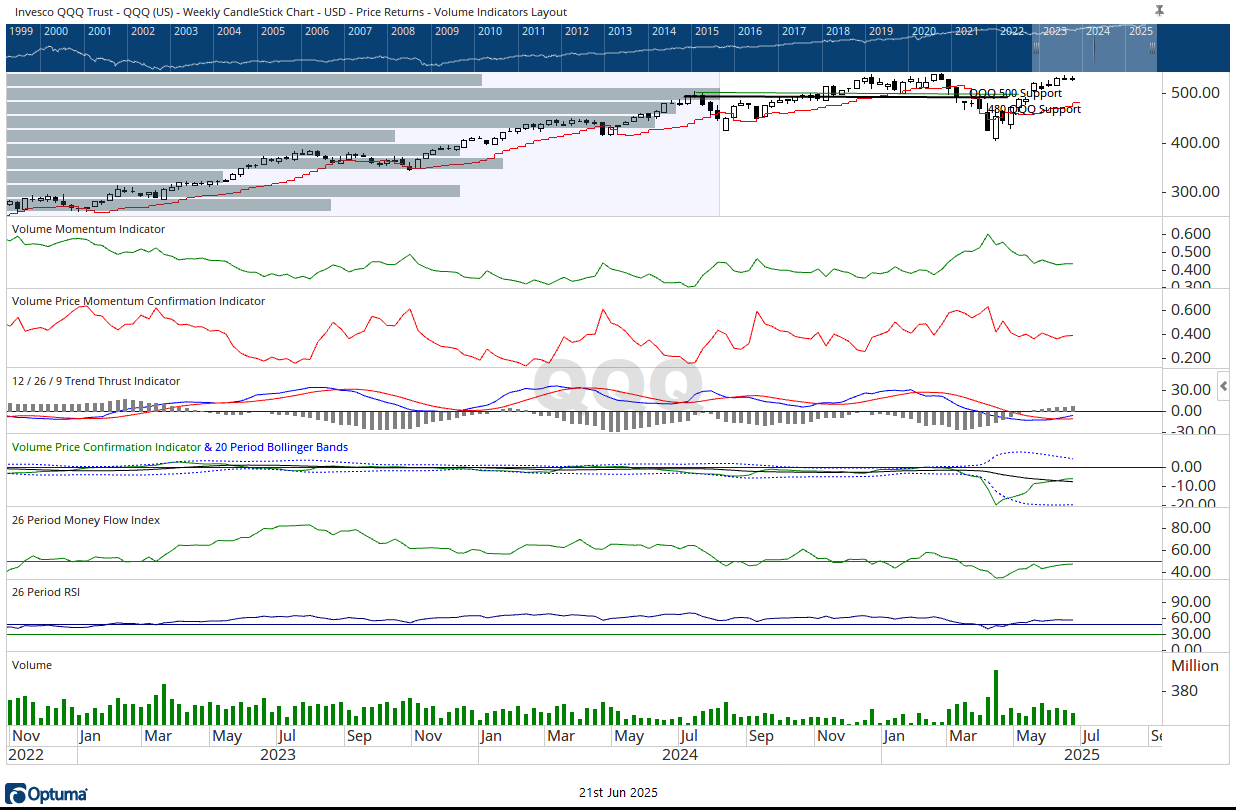Click the pushpin icon at top right

pyautogui.click(x=1159, y=10)
